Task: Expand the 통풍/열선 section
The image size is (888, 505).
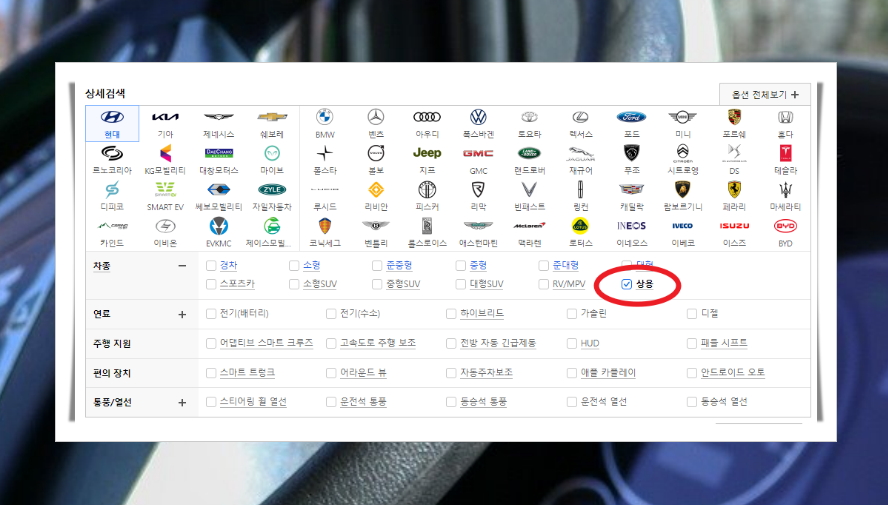Action: [x=182, y=403]
